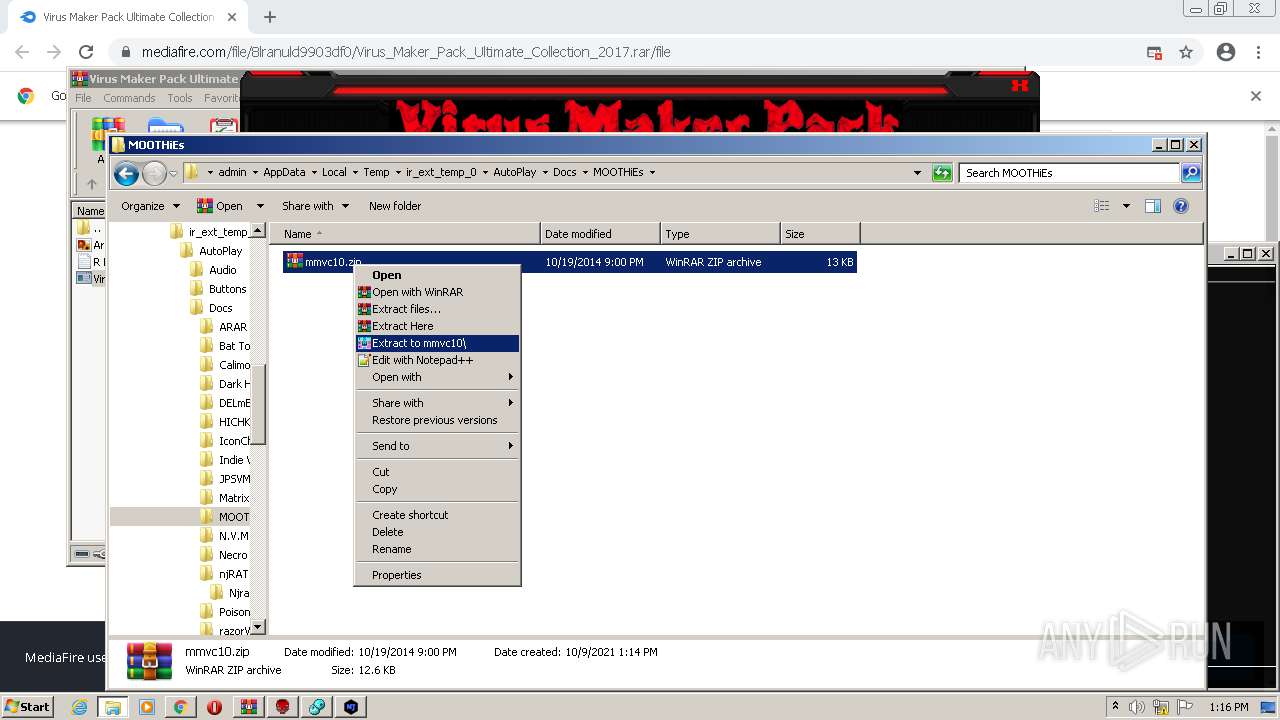
Task: Click the Explorer Back navigation arrow
Action: [x=126, y=174]
